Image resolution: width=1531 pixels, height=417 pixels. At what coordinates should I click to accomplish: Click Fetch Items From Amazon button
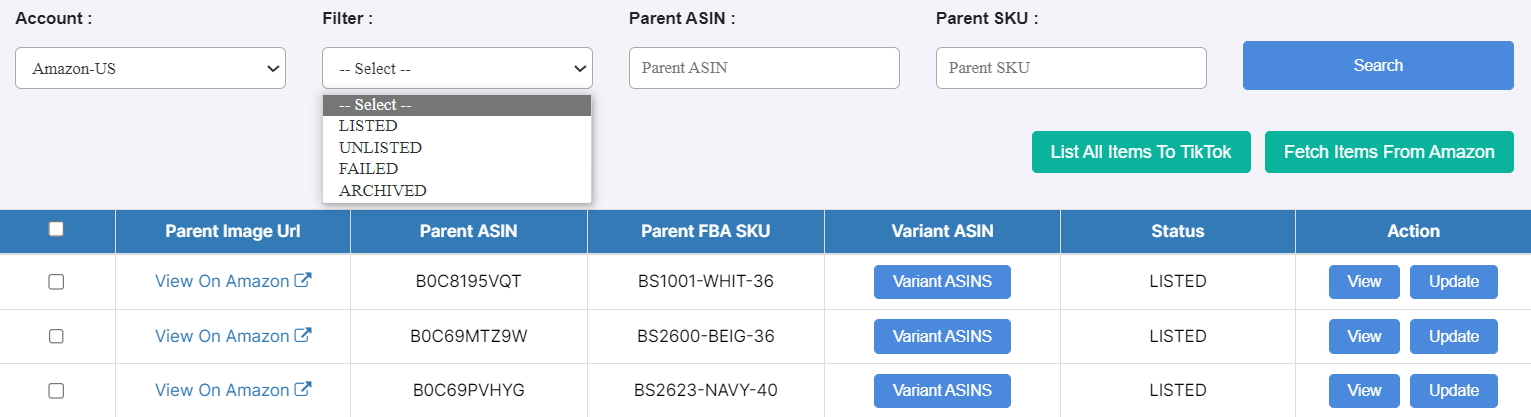[x=1389, y=152]
